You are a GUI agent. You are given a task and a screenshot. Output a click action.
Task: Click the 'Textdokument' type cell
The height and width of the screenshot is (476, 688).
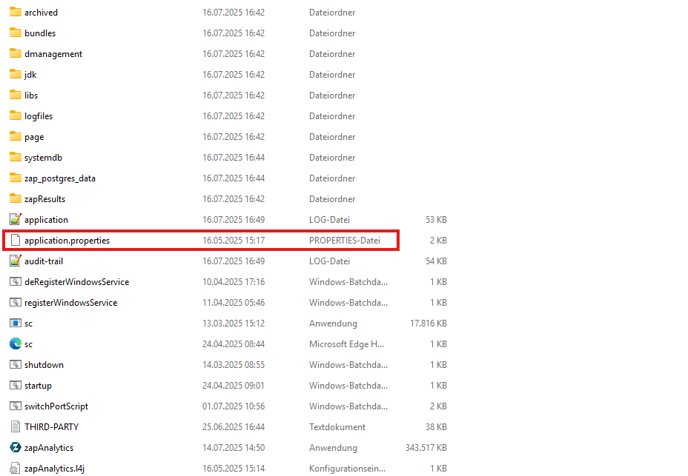(x=337, y=427)
